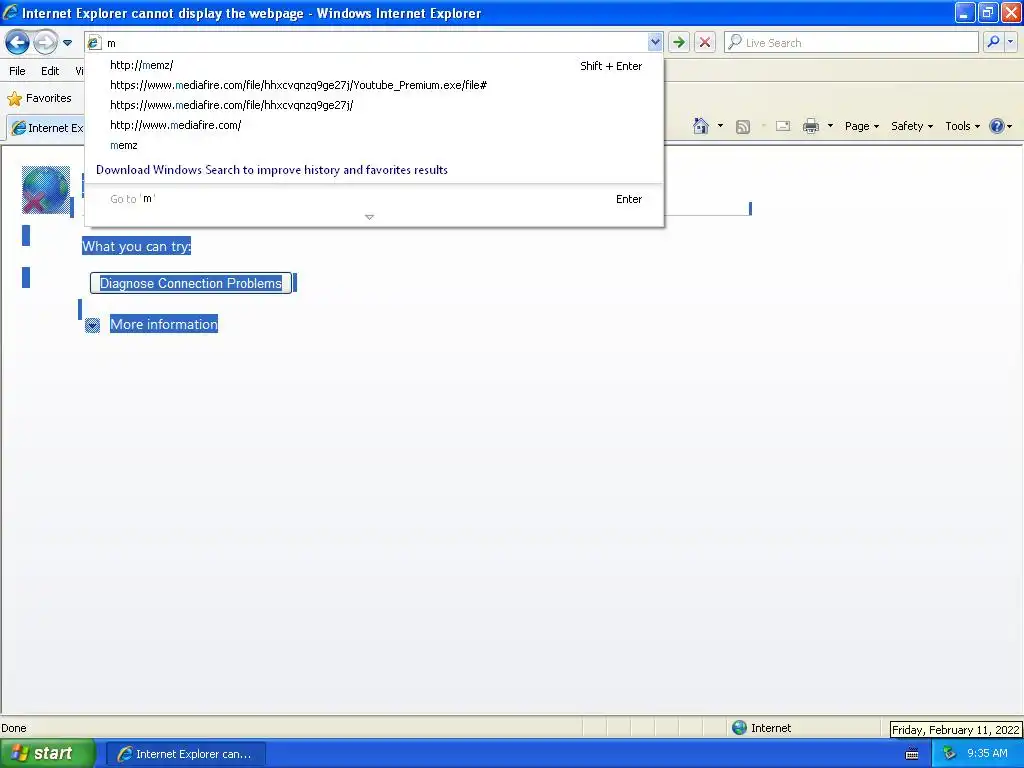Image resolution: width=1024 pixels, height=768 pixels.
Task: Open the search provider dropdown arrow
Action: pyautogui.click(x=1010, y=42)
